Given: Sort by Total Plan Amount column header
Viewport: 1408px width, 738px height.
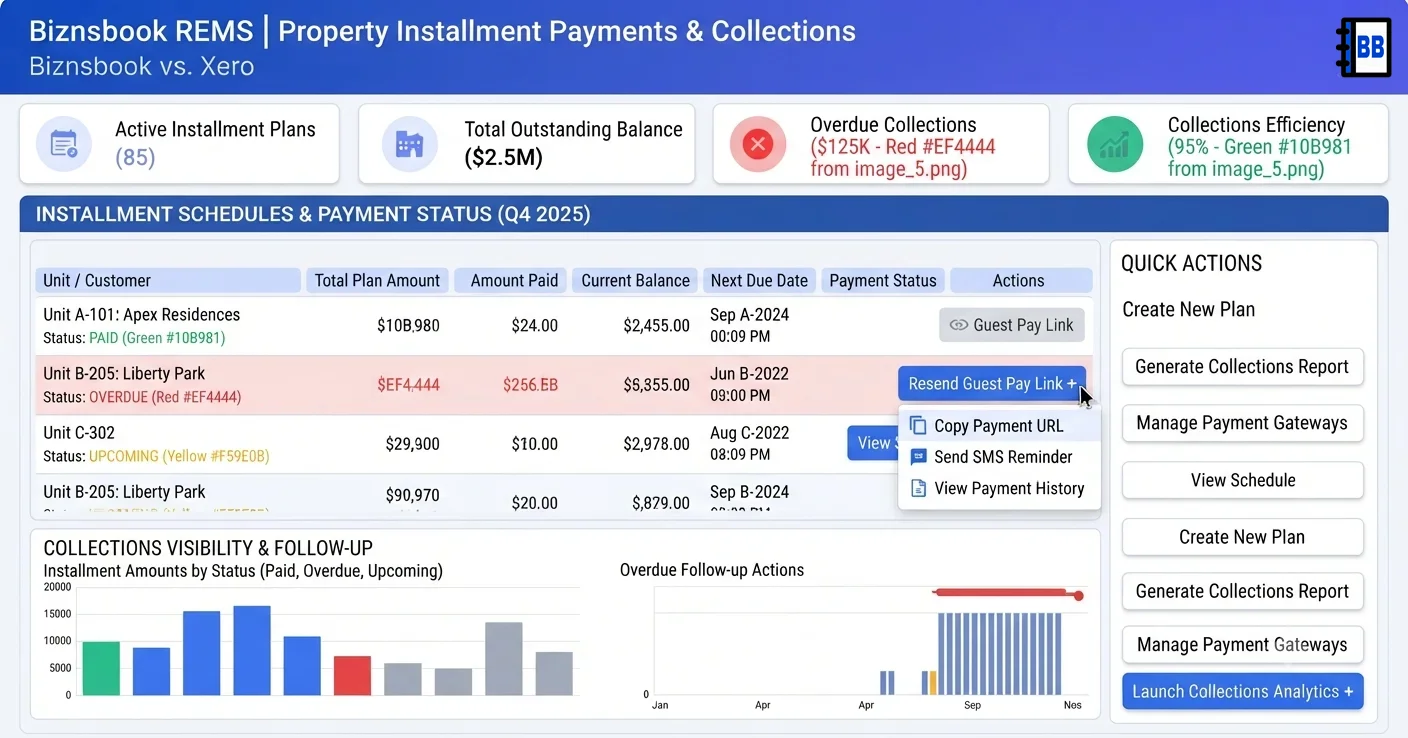Looking at the screenshot, I should (x=377, y=281).
